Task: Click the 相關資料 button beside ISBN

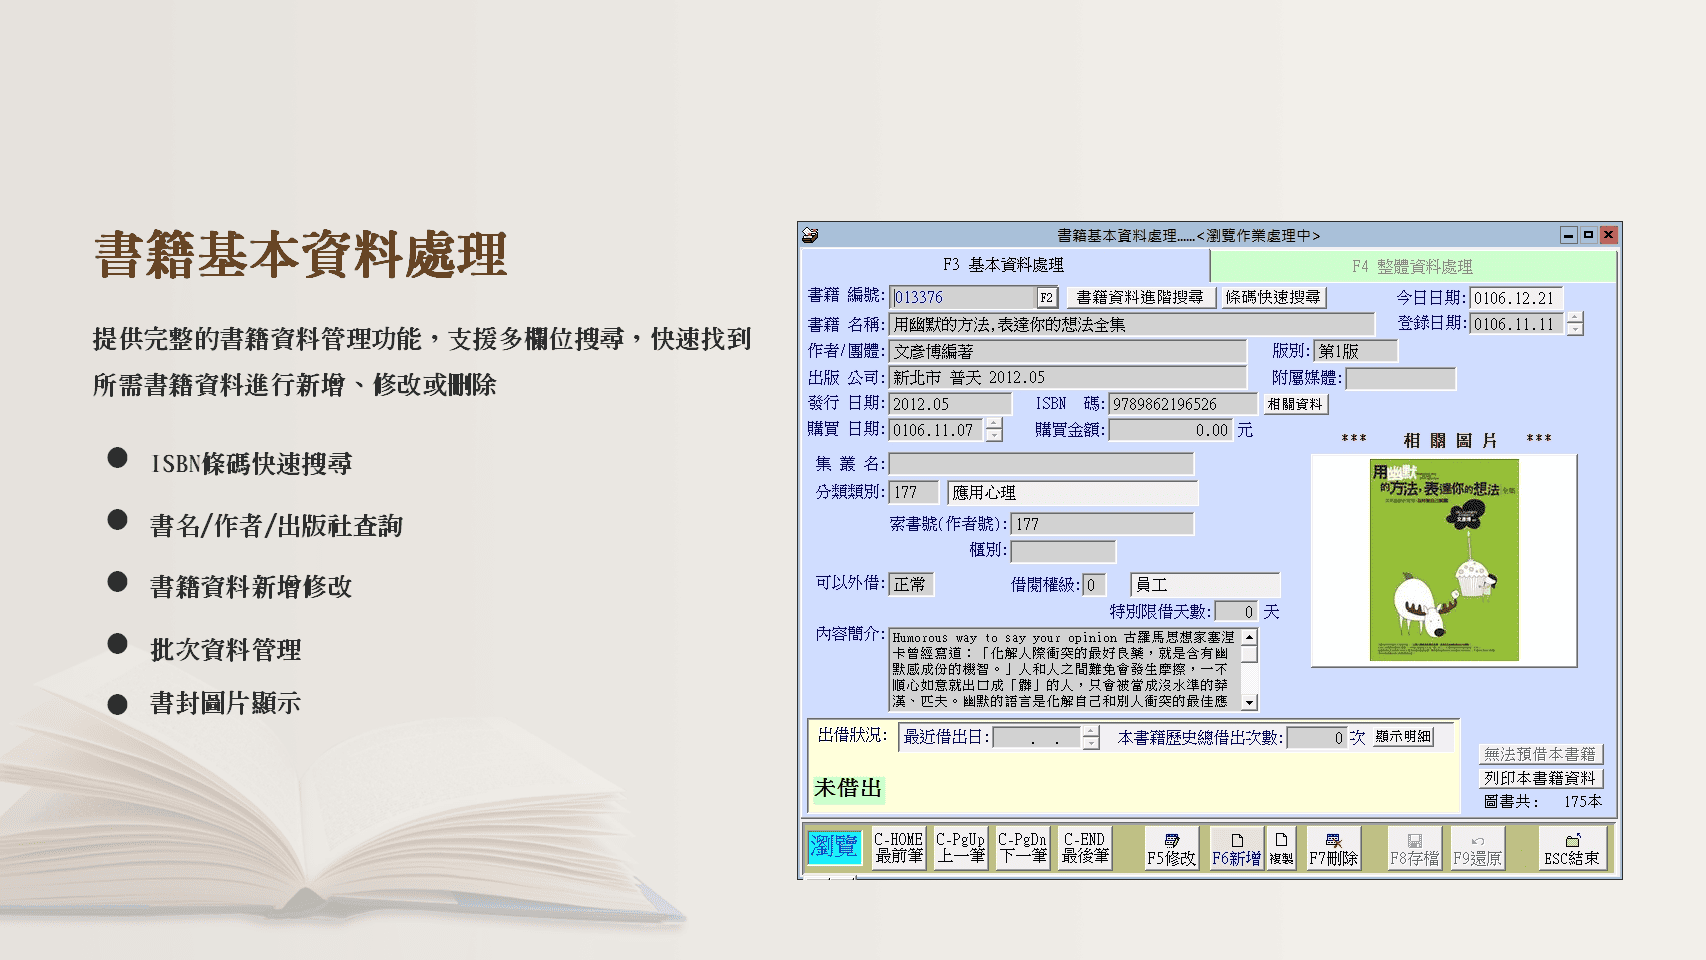Action: [x=1297, y=404]
